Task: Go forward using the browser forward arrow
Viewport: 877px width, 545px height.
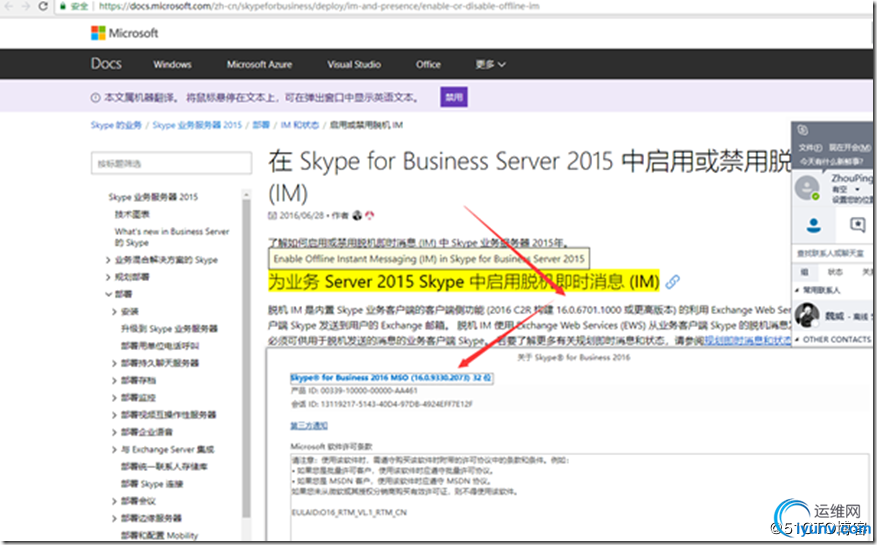Action: (25, 6)
